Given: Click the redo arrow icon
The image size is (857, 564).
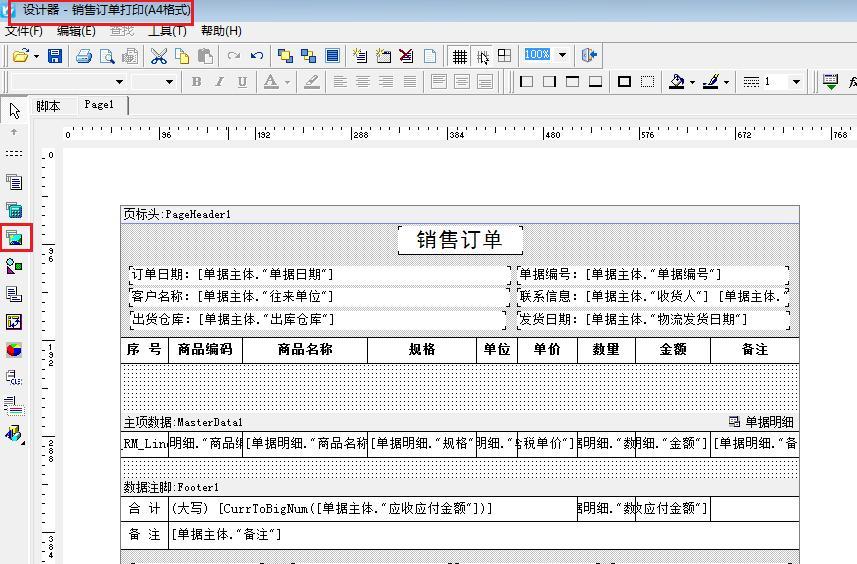Looking at the screenshot, I should click(x=233, y=56).
